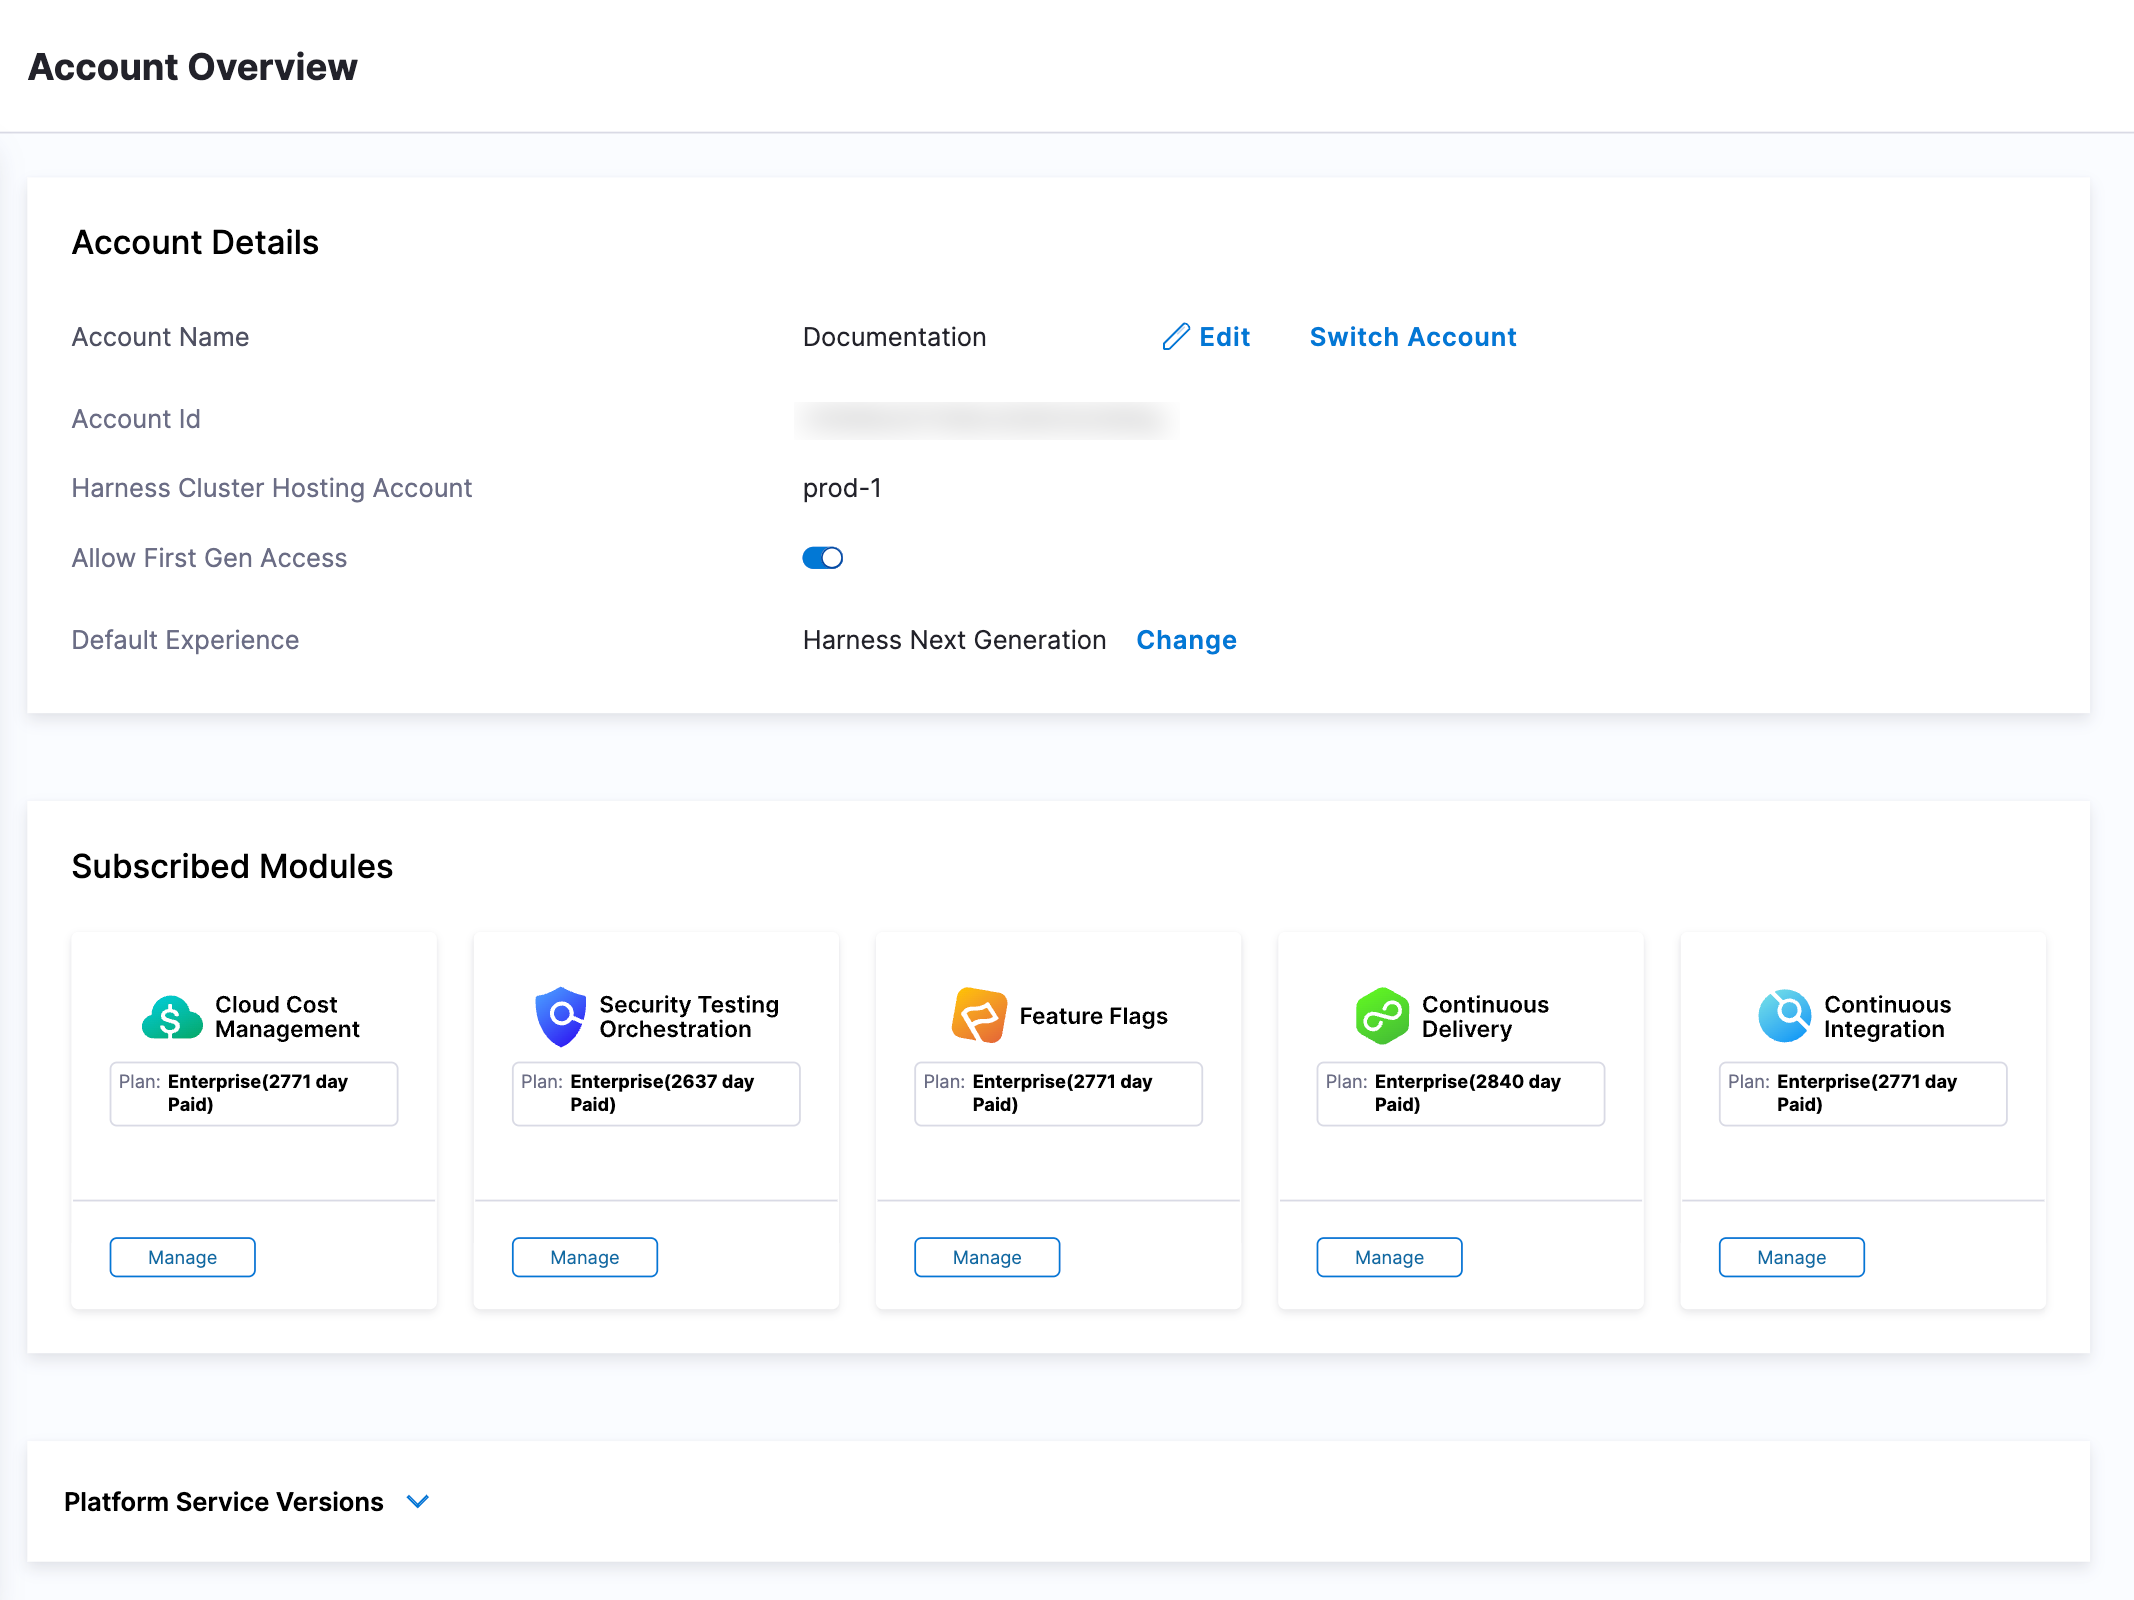
Task: Click the Security Testing Orchestration shield icon
Action: (560, 1017)
